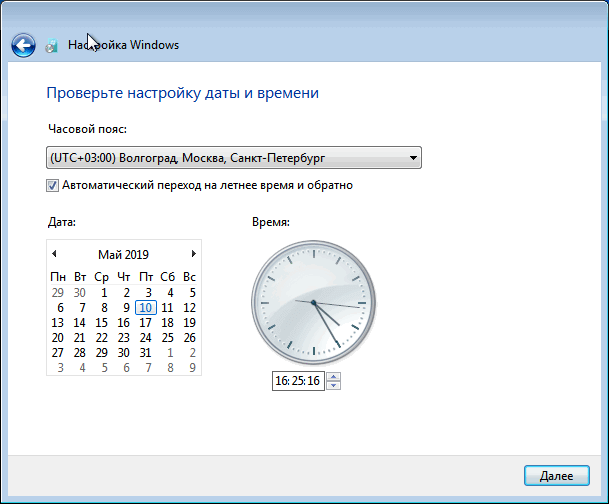The height and width of the screenshot is (504, 609).
Task: Click the time input field 16:25:16
Action: coord(298,381)
